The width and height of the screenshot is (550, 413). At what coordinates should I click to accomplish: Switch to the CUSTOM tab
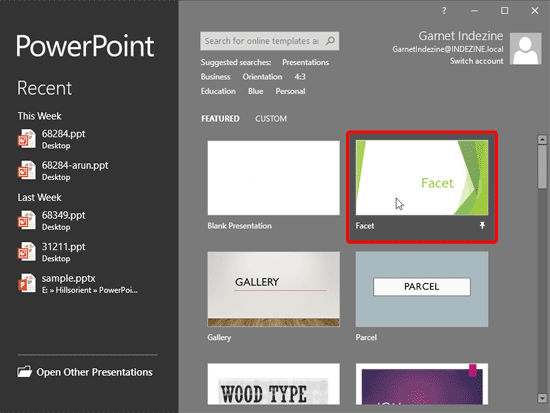271,119
